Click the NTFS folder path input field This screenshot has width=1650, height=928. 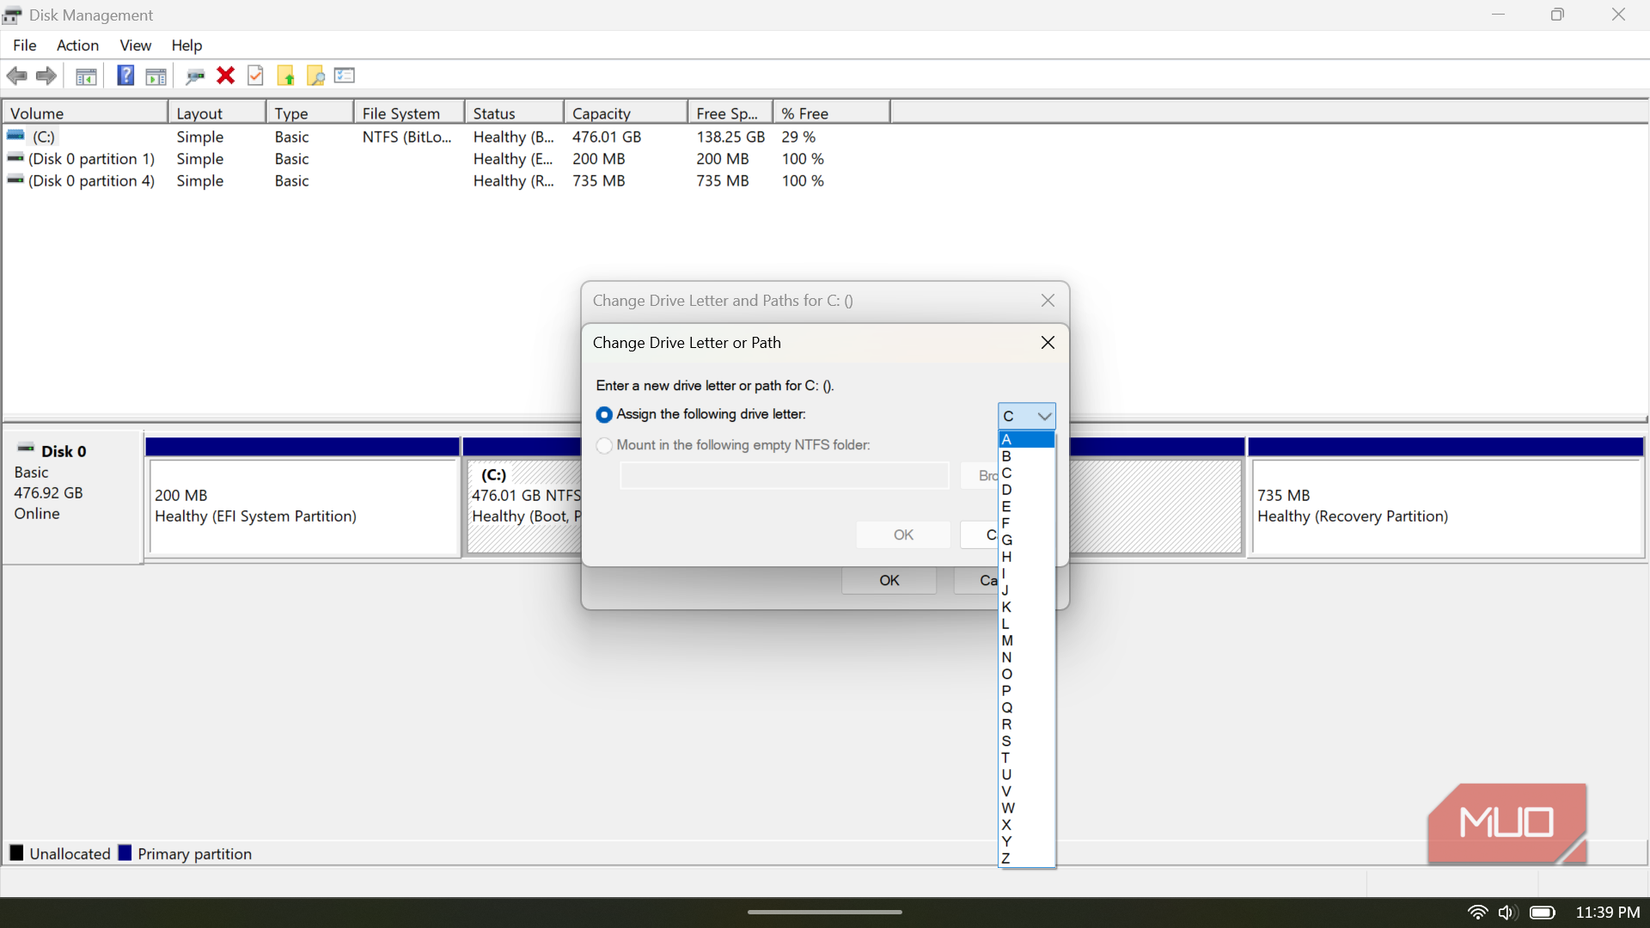pos(784,475)
